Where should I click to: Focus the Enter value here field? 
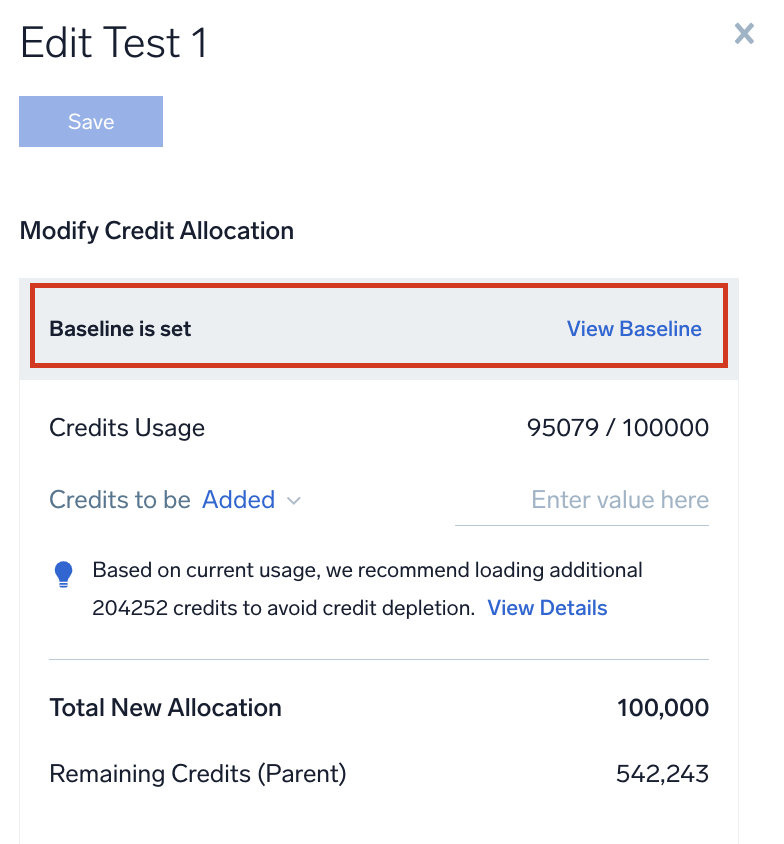(x=582, y=500)
